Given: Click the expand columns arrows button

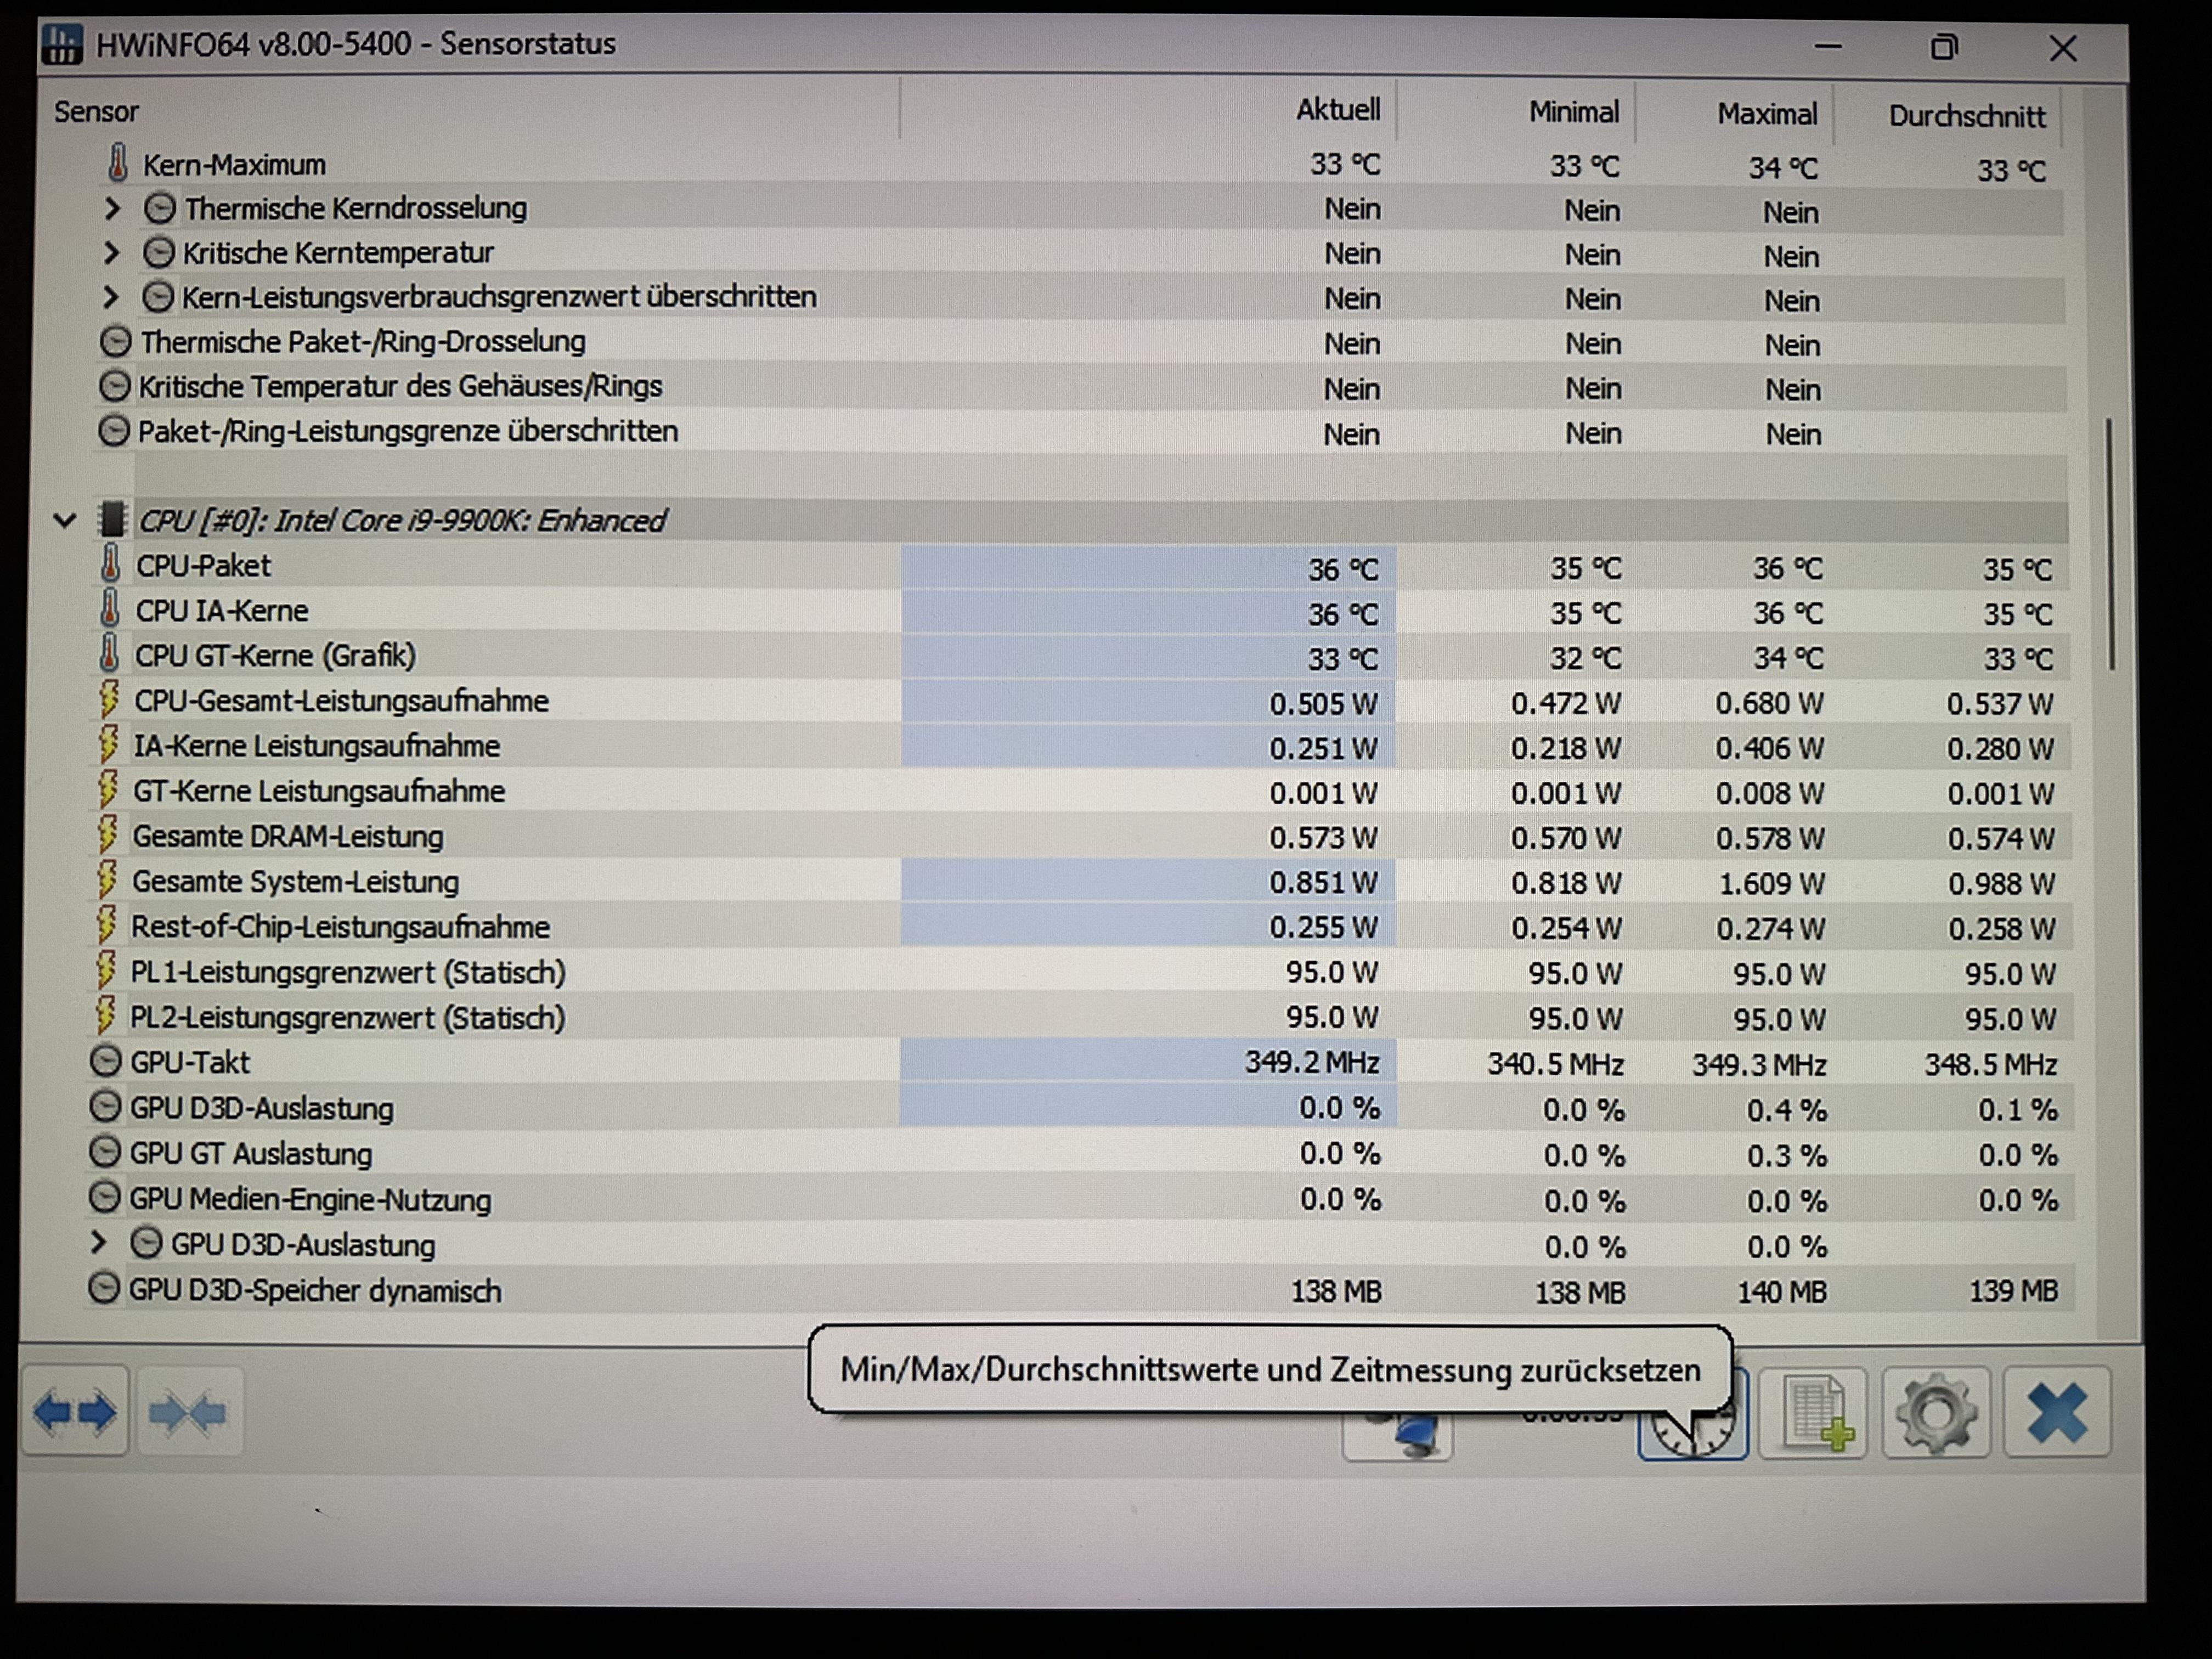Looking at the screenshot, I should [74, 1411].
